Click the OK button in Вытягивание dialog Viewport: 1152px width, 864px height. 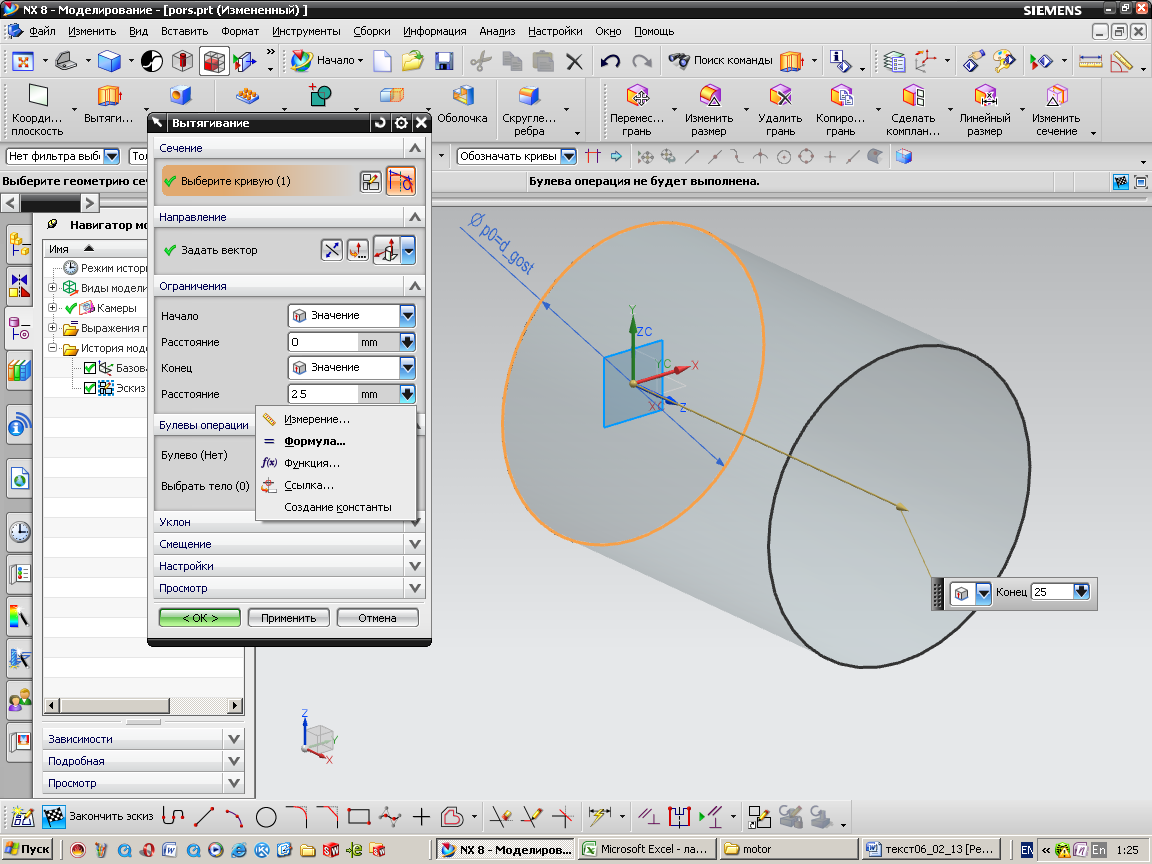[x=200, y=618]
